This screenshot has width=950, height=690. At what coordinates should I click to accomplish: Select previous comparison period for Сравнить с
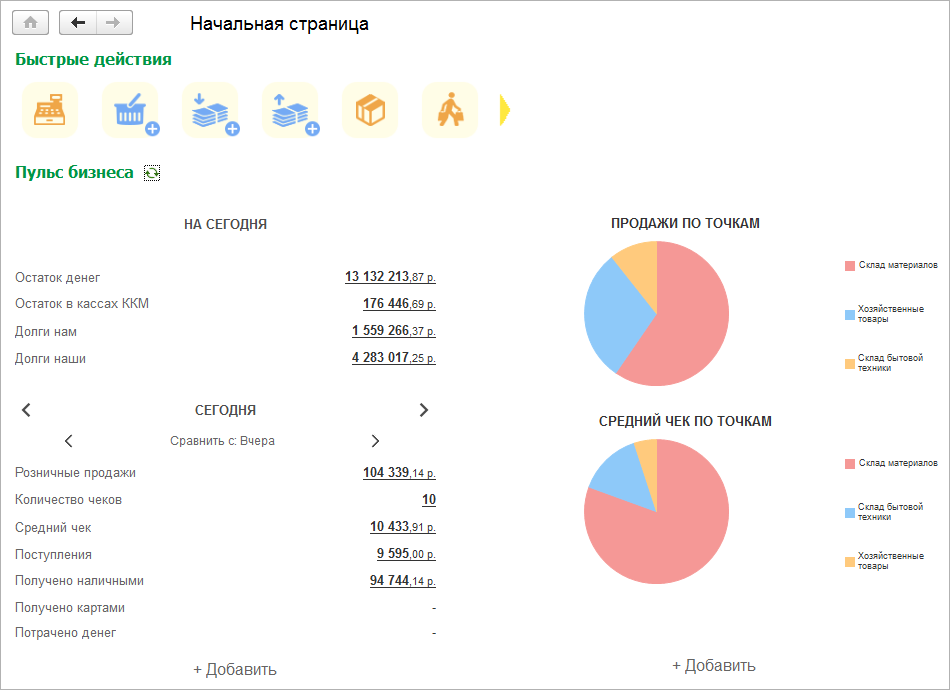[x=68, y=441]
